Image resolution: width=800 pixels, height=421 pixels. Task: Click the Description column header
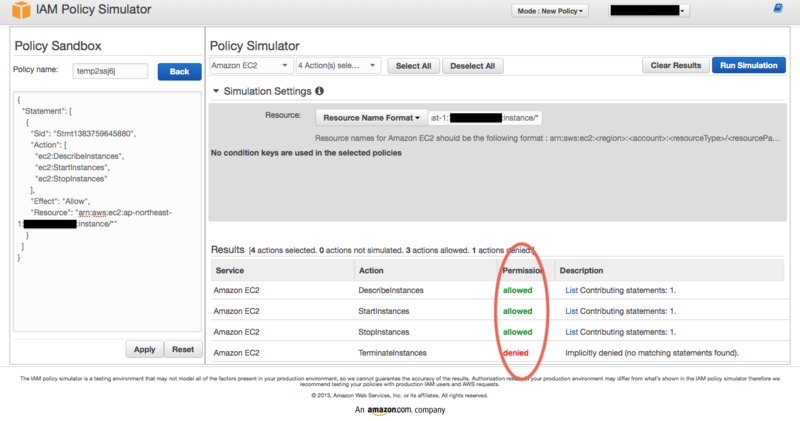click(x=669, y=270)
